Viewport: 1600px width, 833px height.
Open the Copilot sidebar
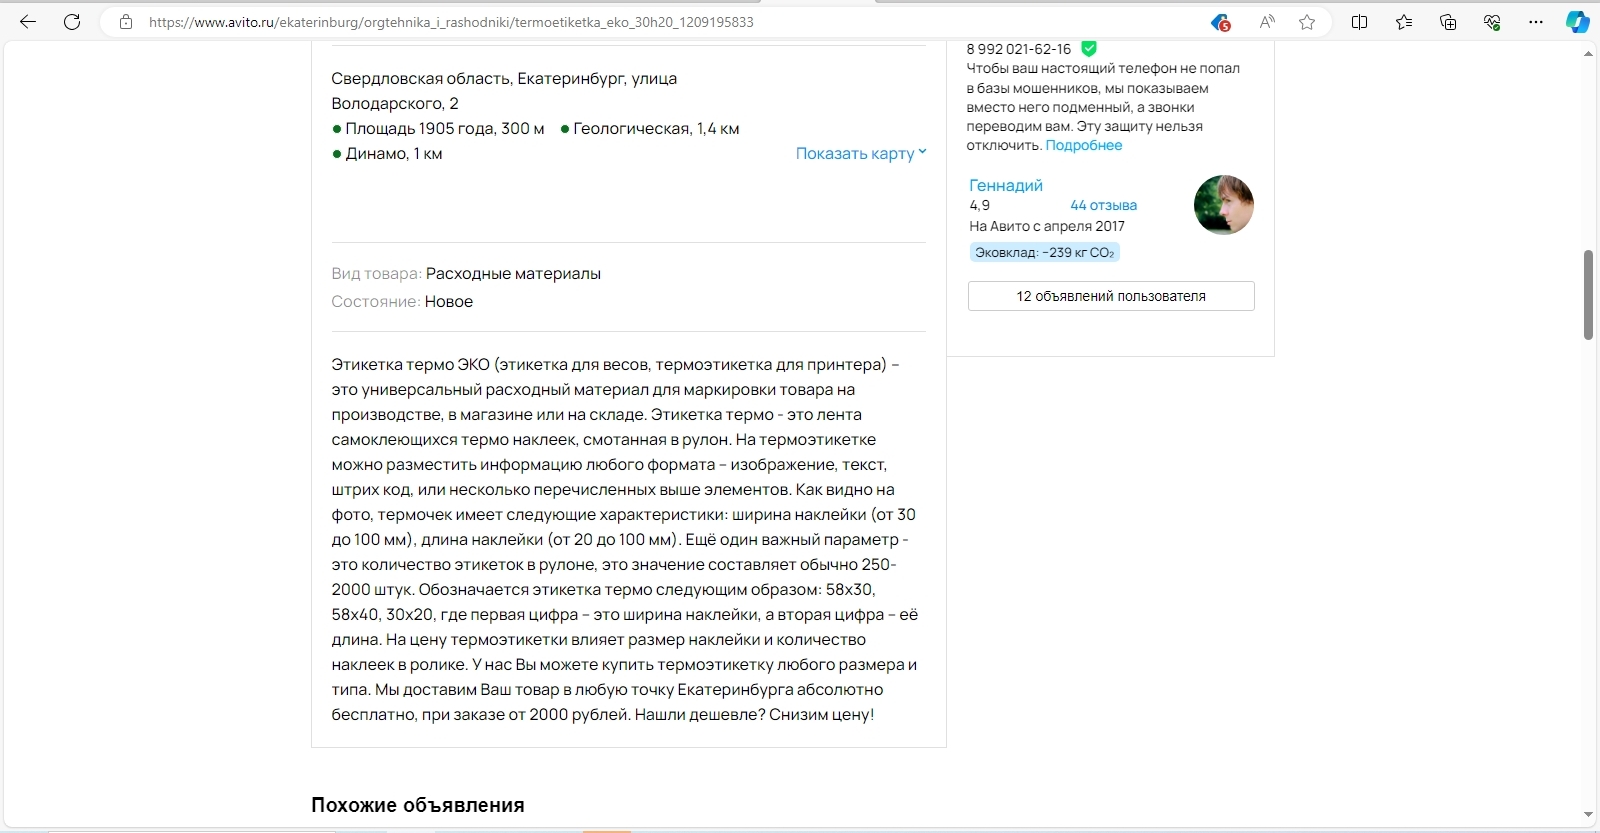pos(1577,22)
